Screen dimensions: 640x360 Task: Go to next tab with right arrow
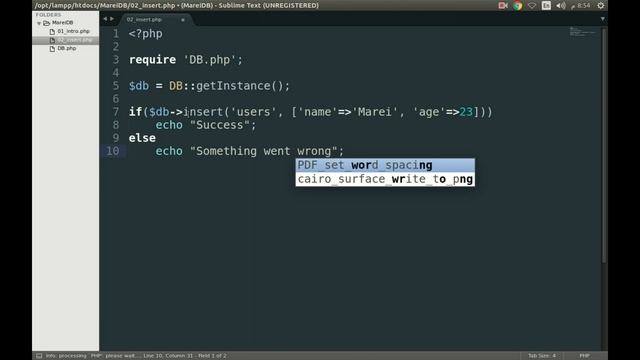(x=112, y=19)
